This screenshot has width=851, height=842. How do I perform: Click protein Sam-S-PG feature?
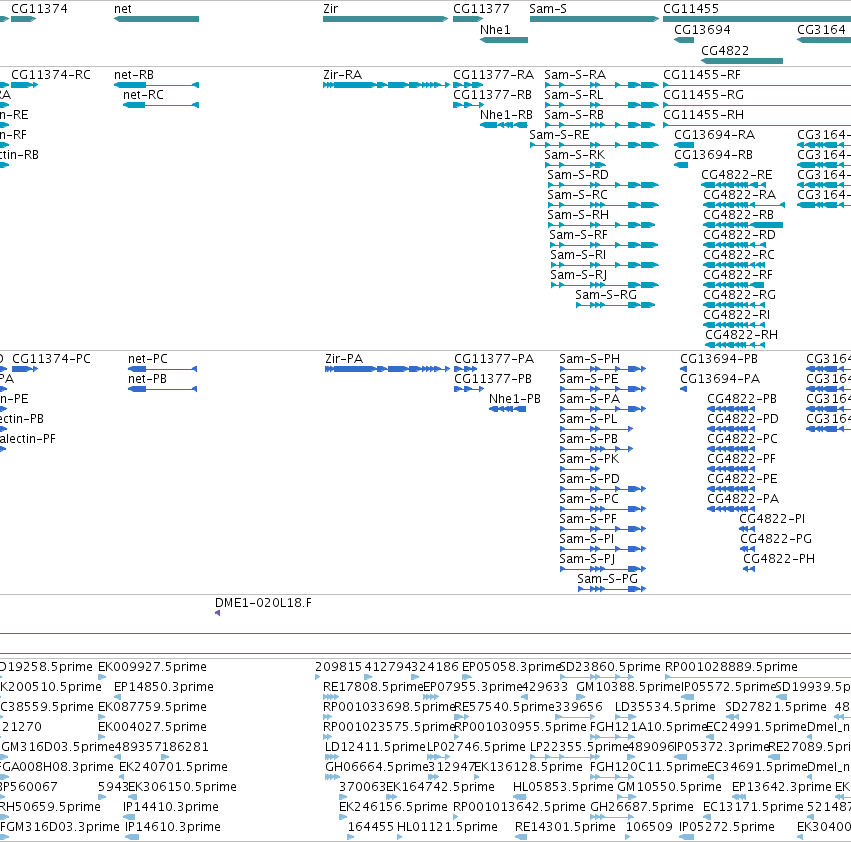point(612,589)
